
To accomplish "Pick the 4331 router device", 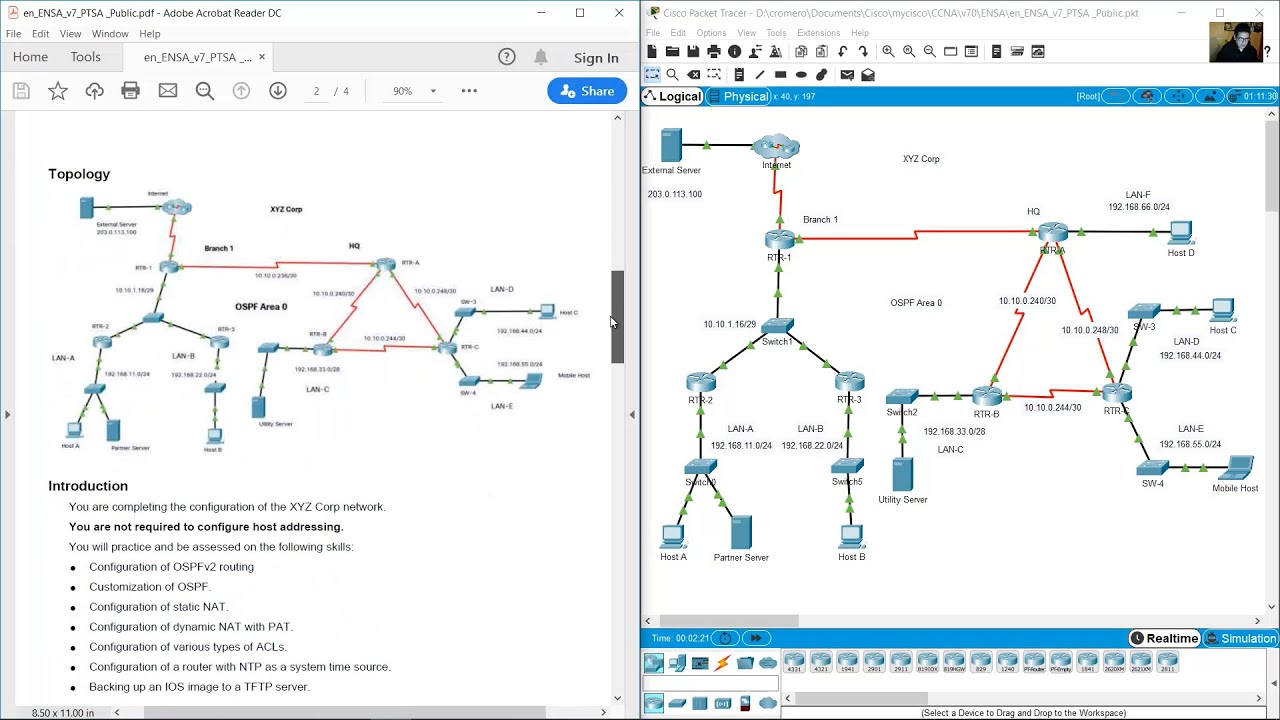I will point(794,662).
